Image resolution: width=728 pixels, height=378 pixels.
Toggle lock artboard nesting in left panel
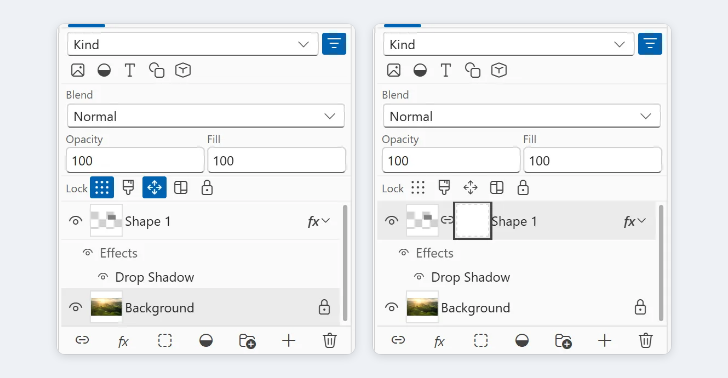pos(181,188)
